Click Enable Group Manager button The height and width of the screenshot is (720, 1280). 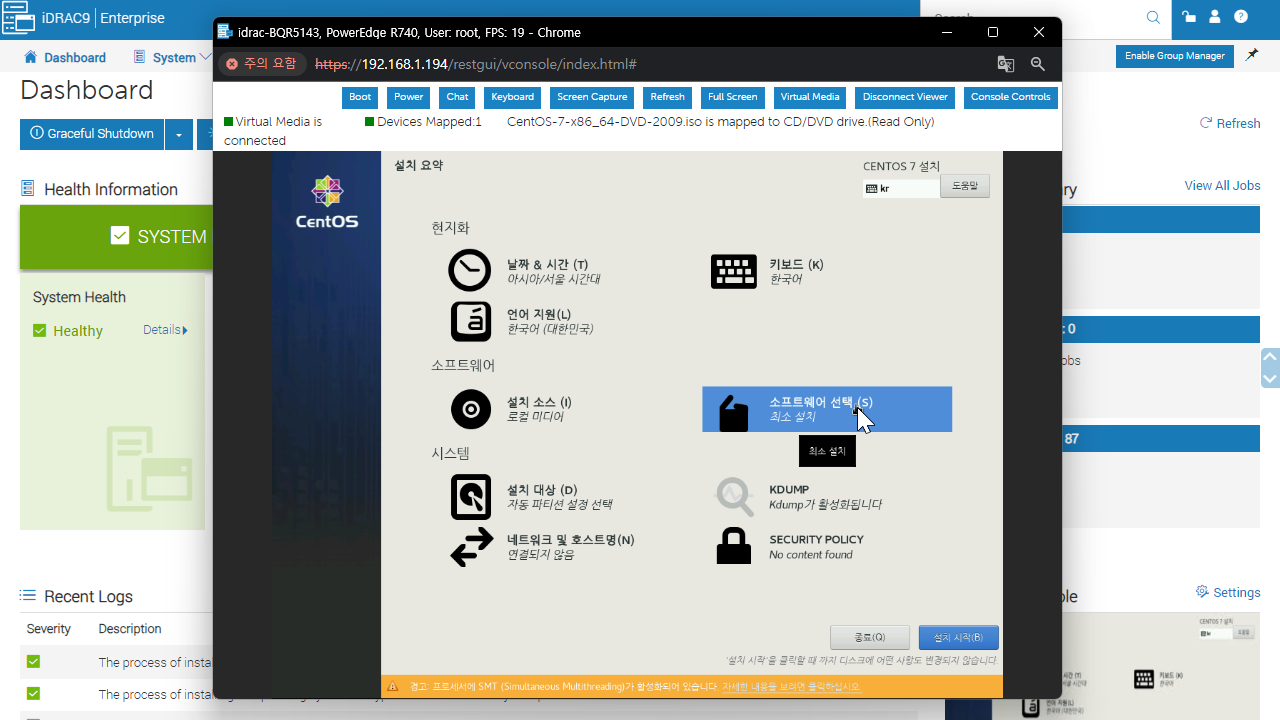pyautogui.click(x=1174, y=56)
